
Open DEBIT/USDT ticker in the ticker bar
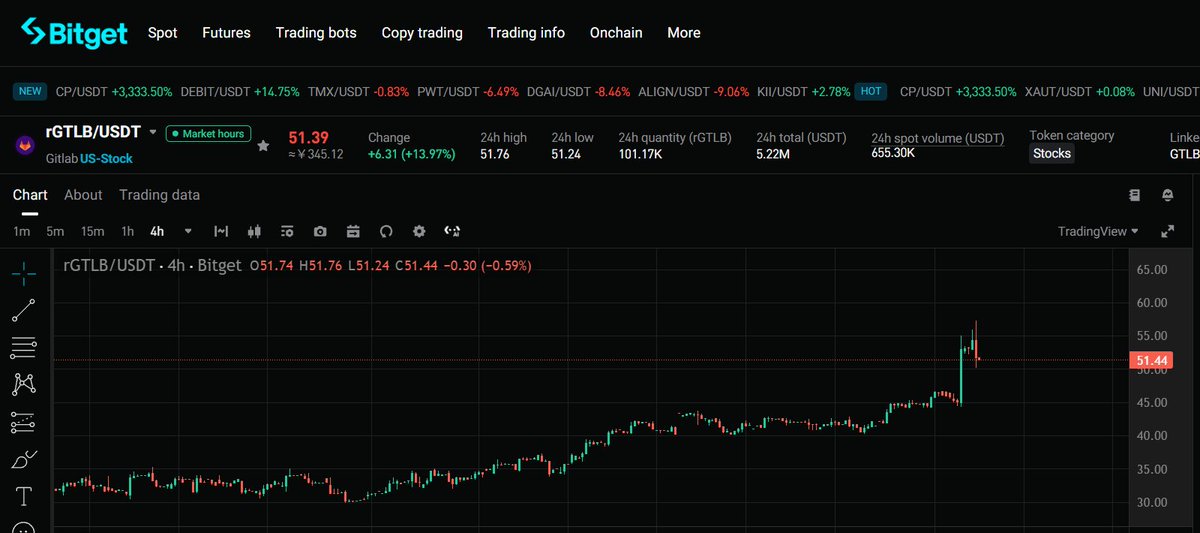click(x=240, y=91)
